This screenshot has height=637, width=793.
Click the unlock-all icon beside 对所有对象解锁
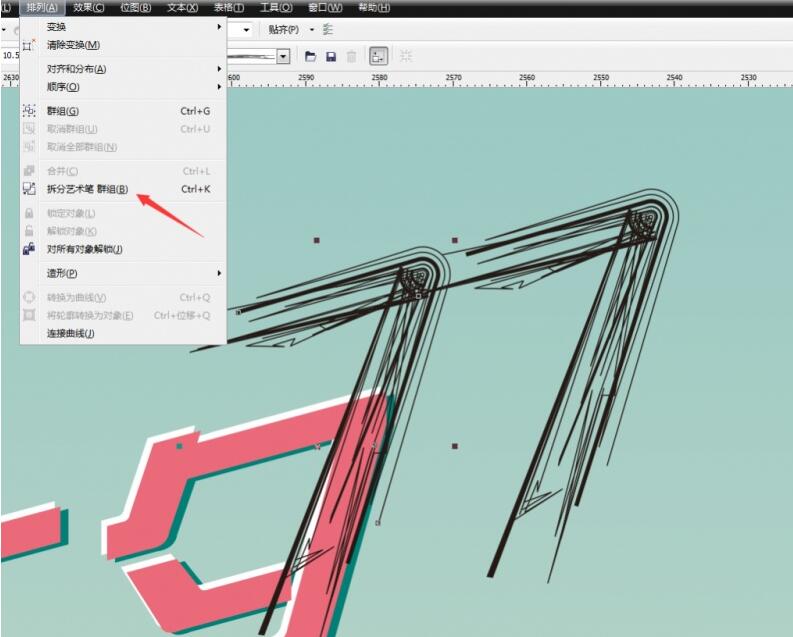click(29, 249)
